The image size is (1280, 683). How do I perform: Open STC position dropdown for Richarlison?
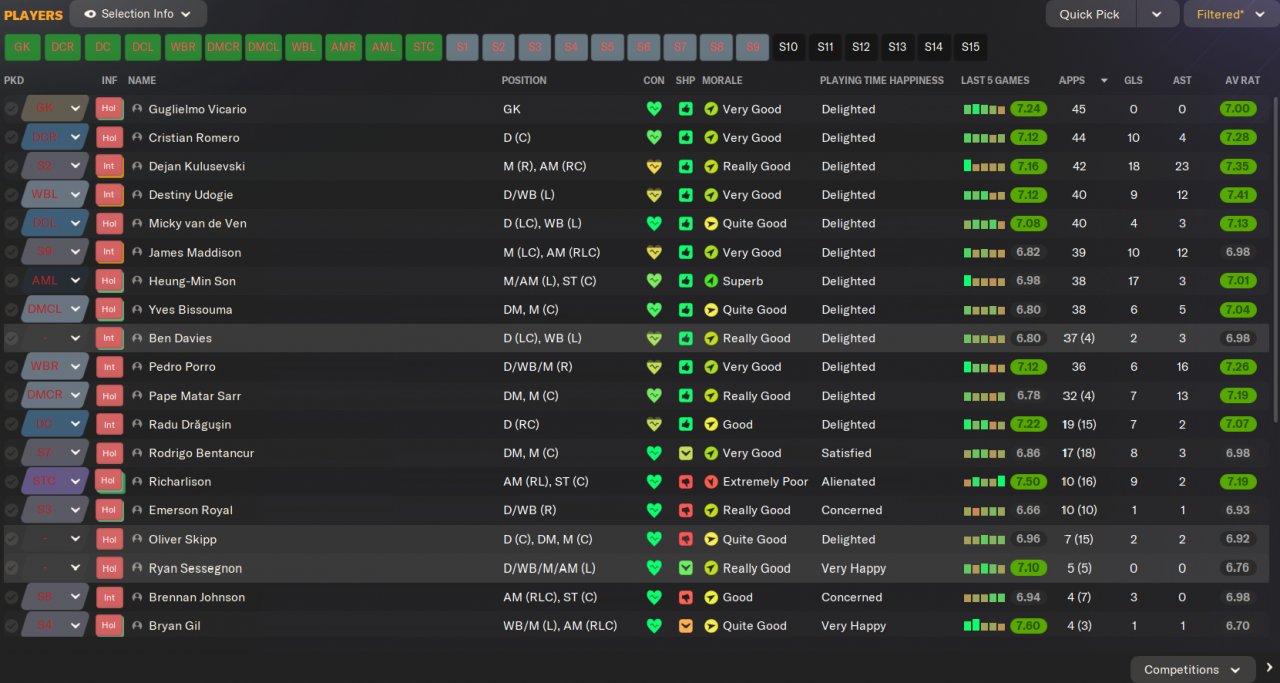(x=55, y=481)
